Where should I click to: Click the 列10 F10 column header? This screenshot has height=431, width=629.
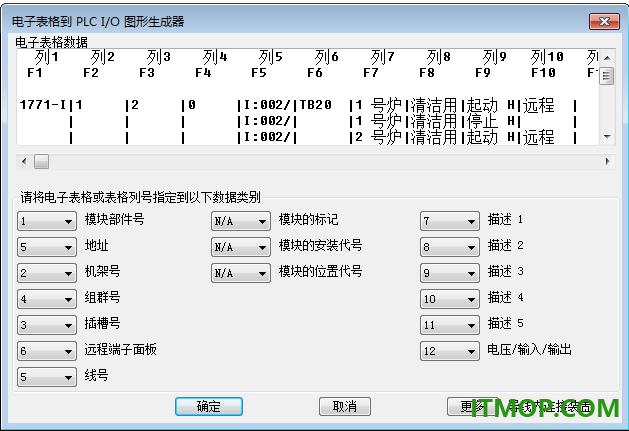click(x=546, y=65)
